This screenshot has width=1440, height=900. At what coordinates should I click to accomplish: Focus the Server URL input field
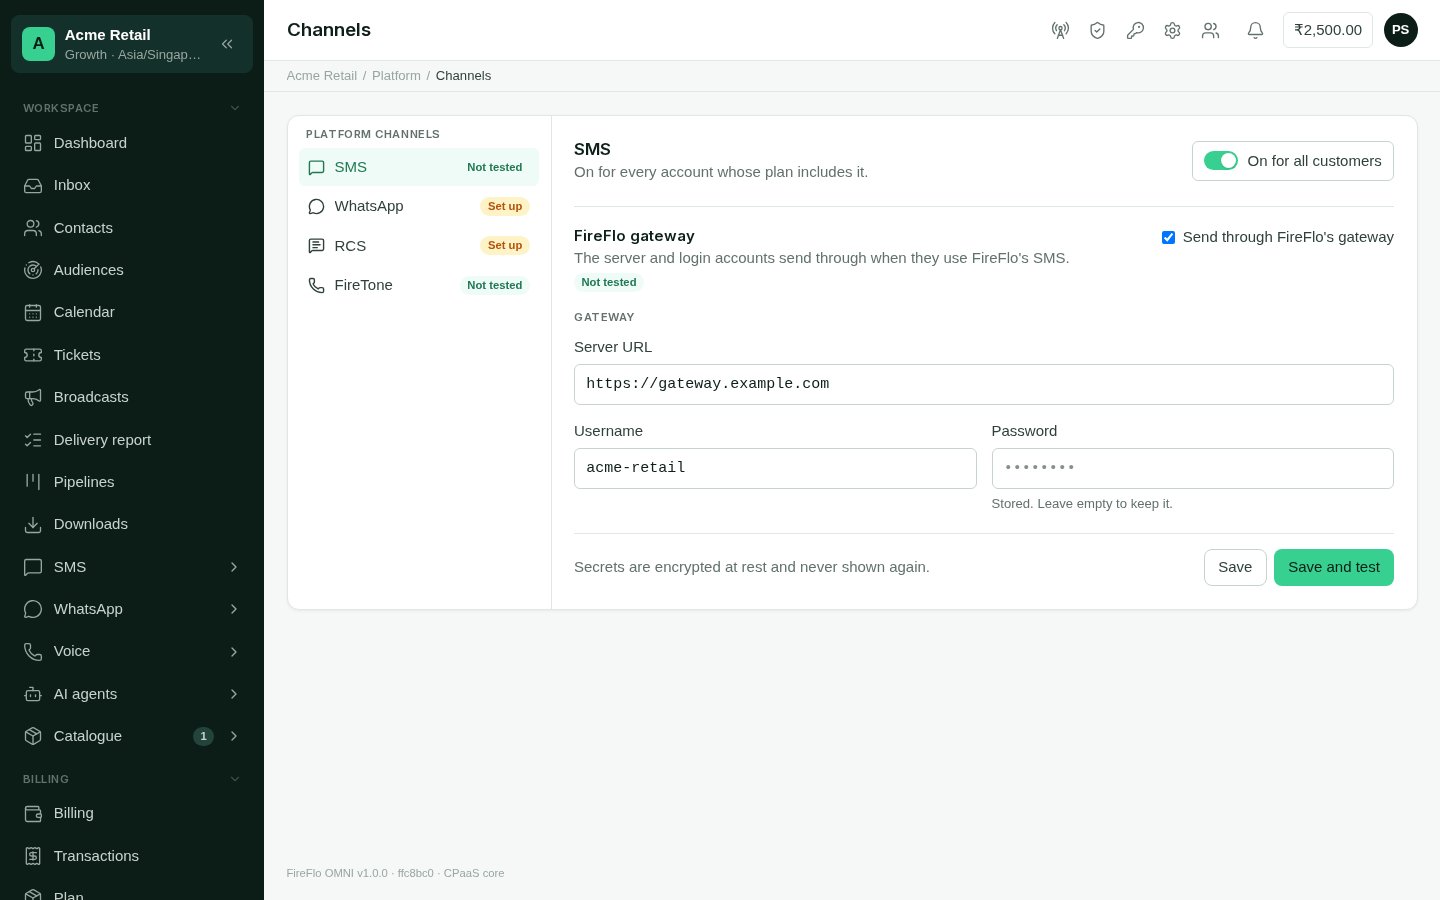(984, 384)
